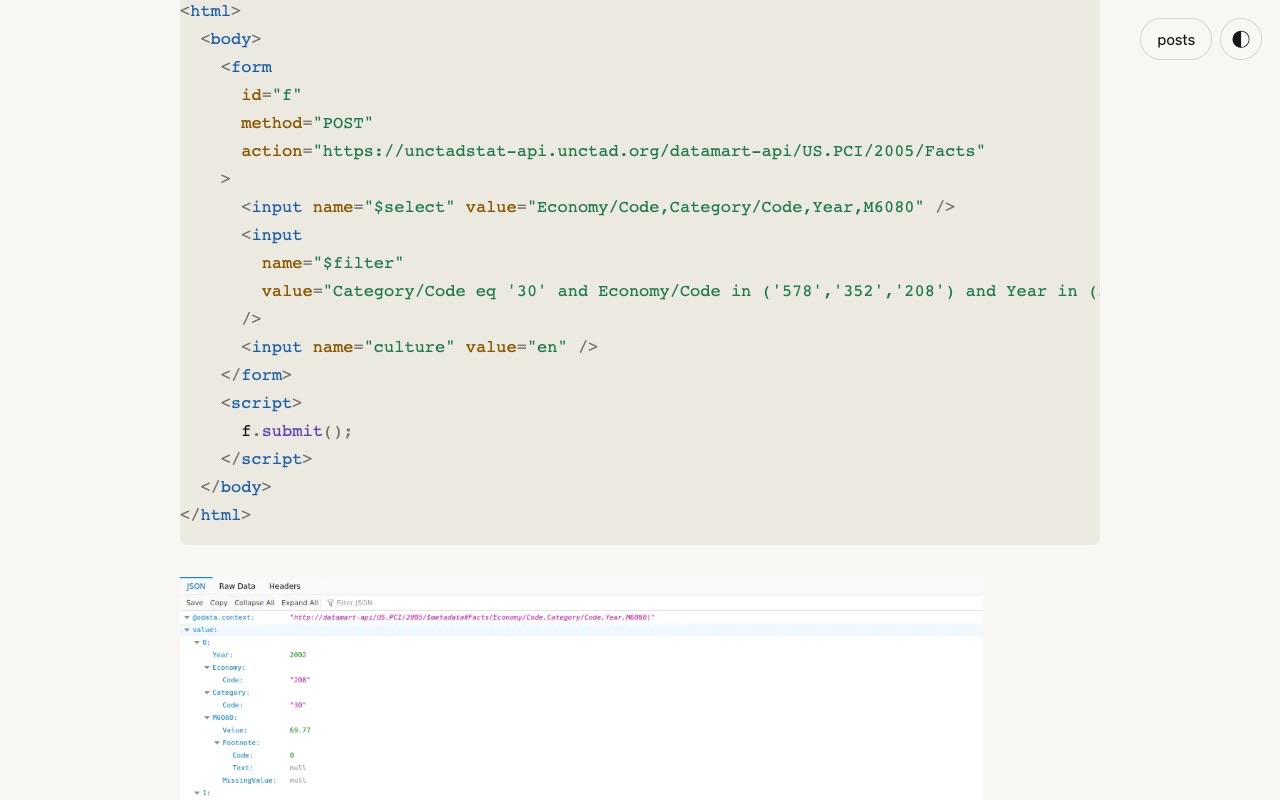Screen dimensions: 1280x800
Task: Open the posts page link
Action: pos(1176,40)
